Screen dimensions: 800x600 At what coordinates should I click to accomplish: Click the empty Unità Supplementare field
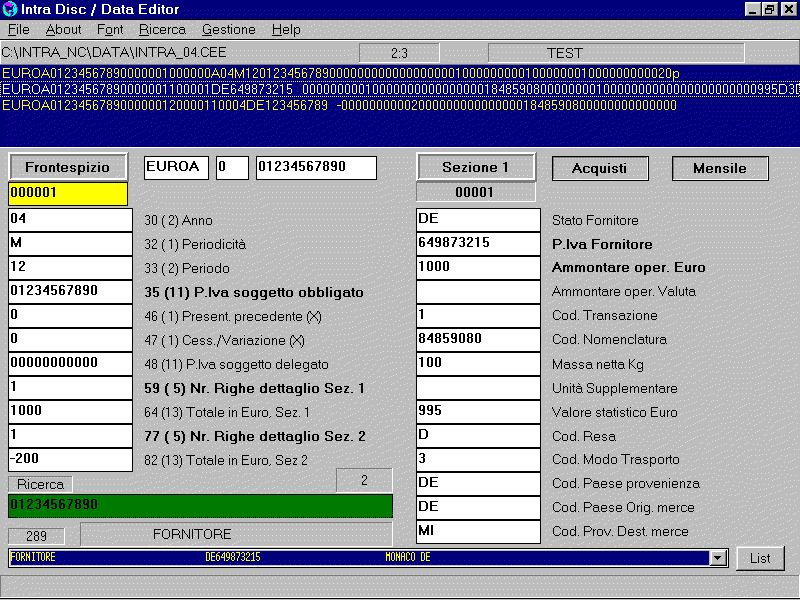pyautogui.click(x=478, y=387)
